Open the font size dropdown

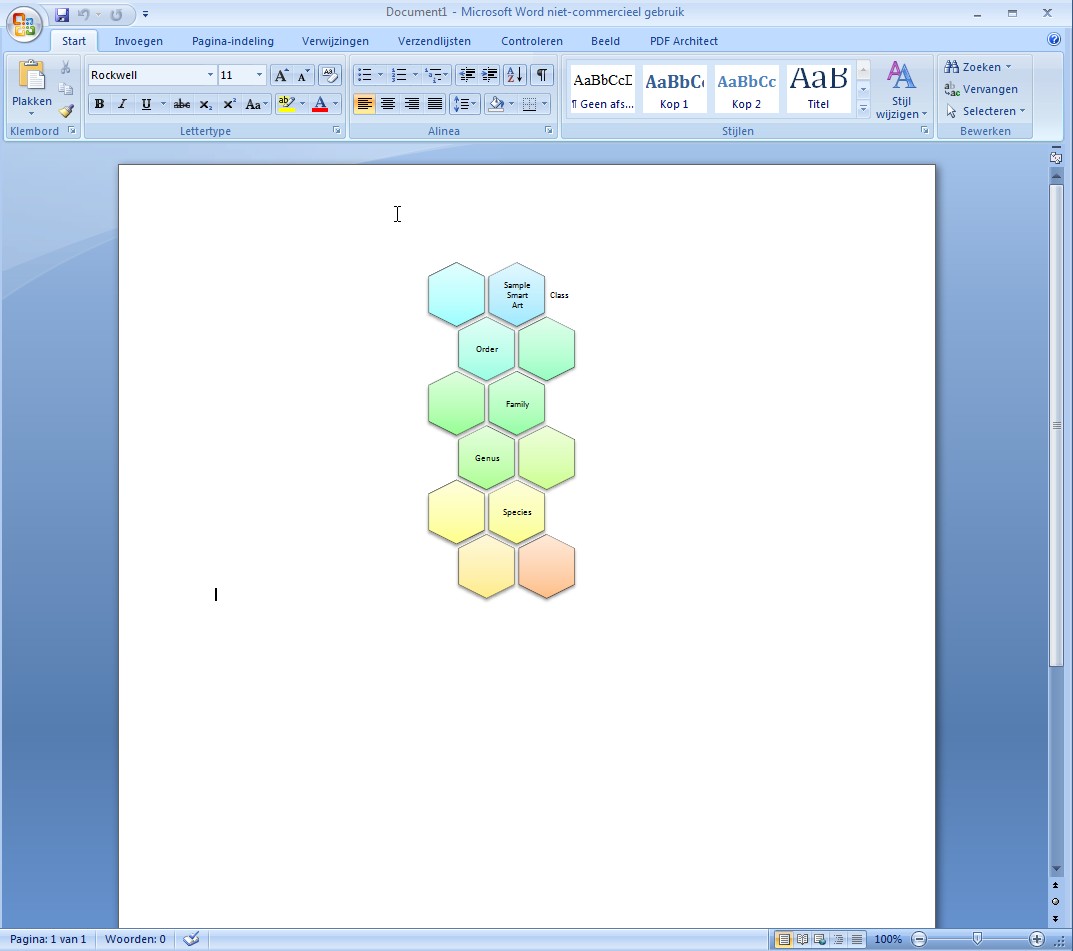pyautogui.click(x=260, y=75)
